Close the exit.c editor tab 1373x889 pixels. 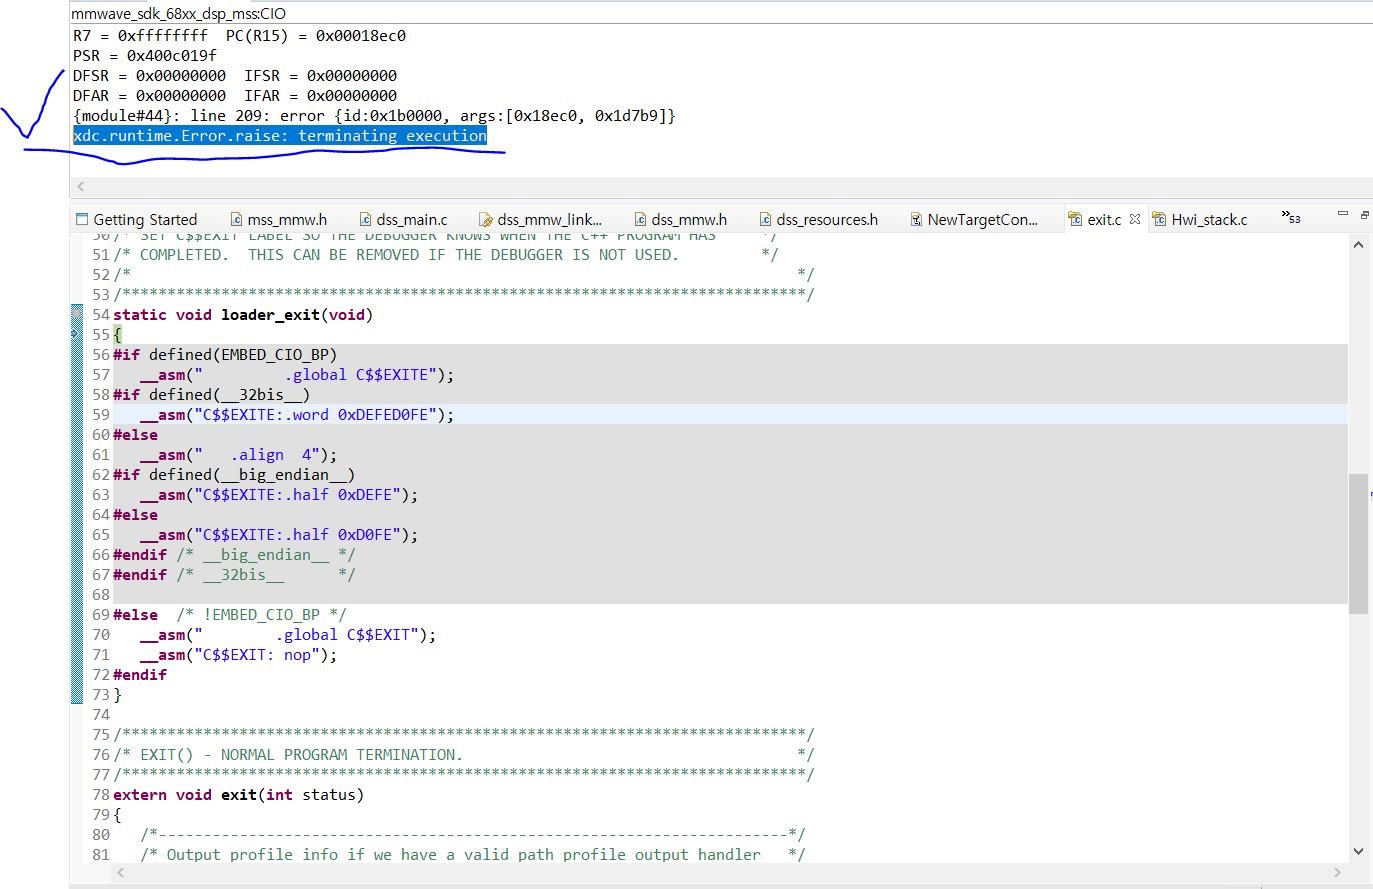point(1135,218)
